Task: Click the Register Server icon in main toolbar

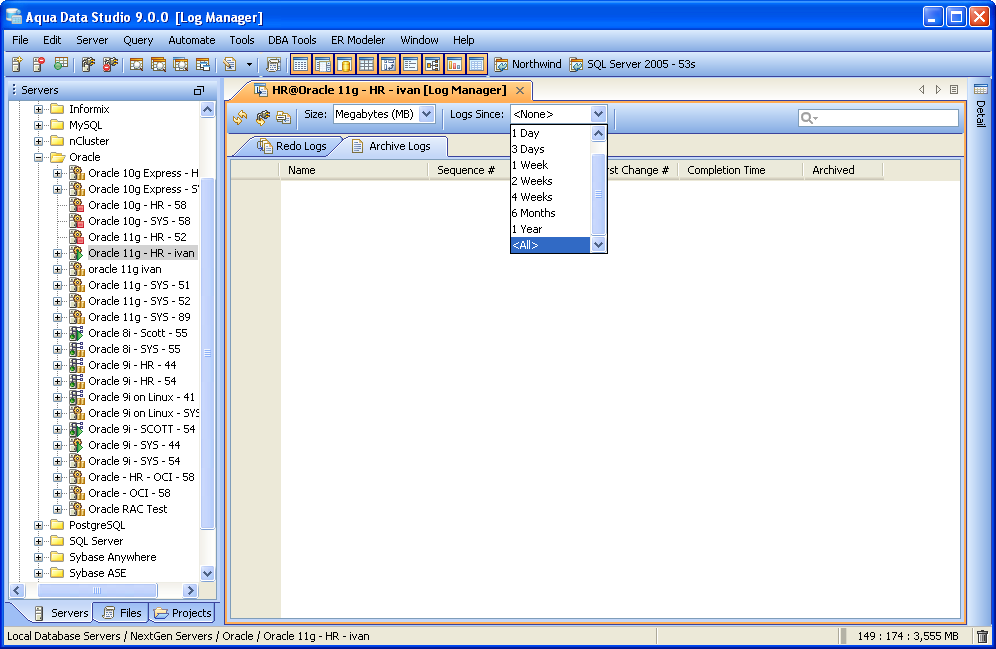Action: (17, 64)
